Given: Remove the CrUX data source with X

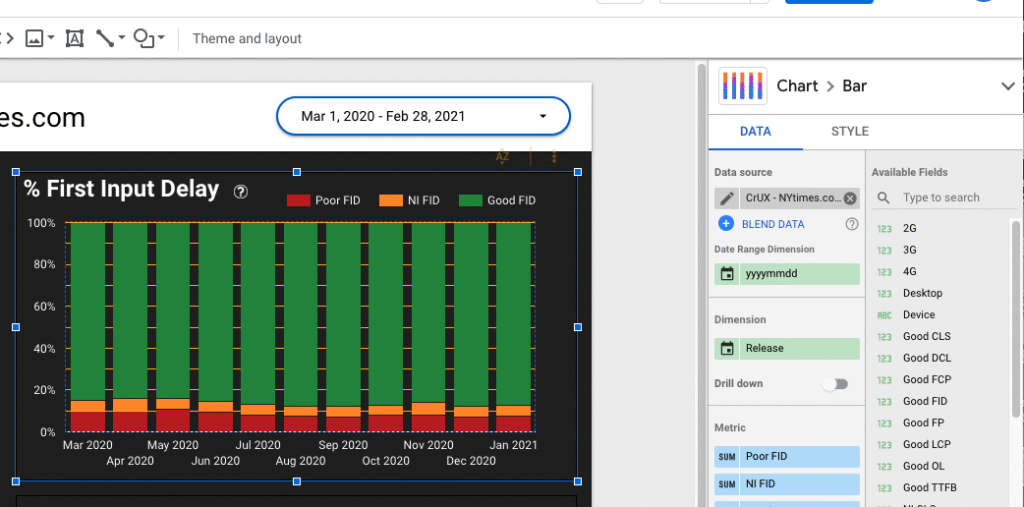Looking at the screenshot, I should [x=850, y=199].
